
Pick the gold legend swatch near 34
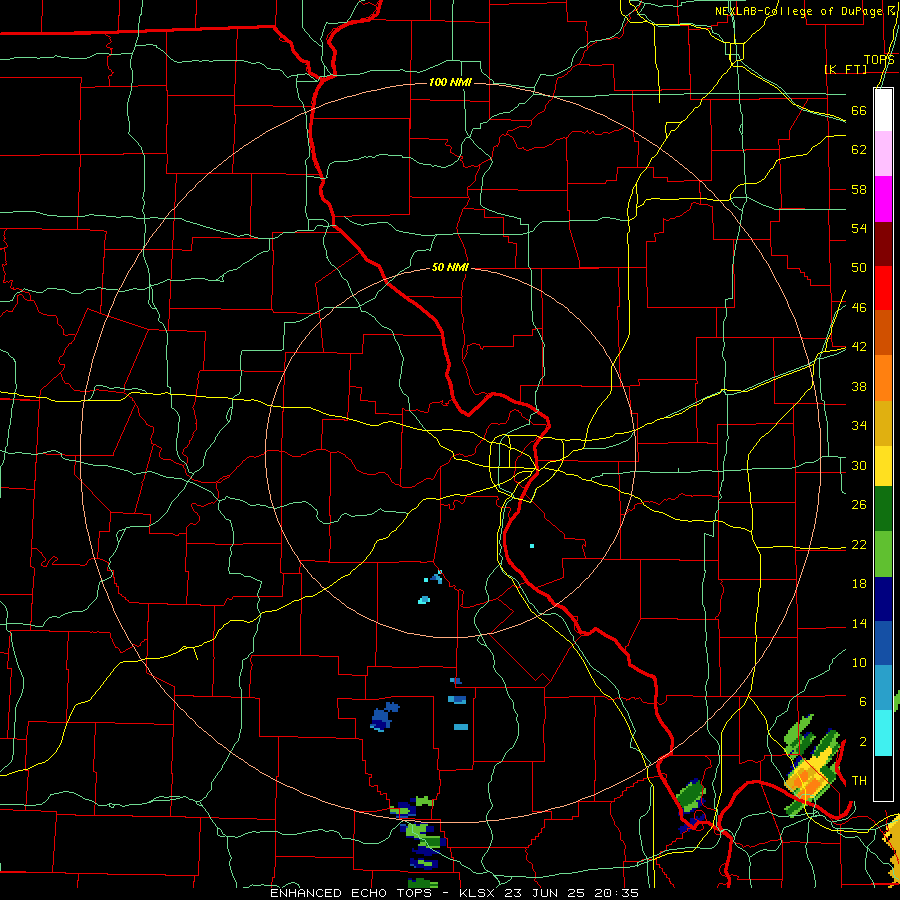pos(883,423)
